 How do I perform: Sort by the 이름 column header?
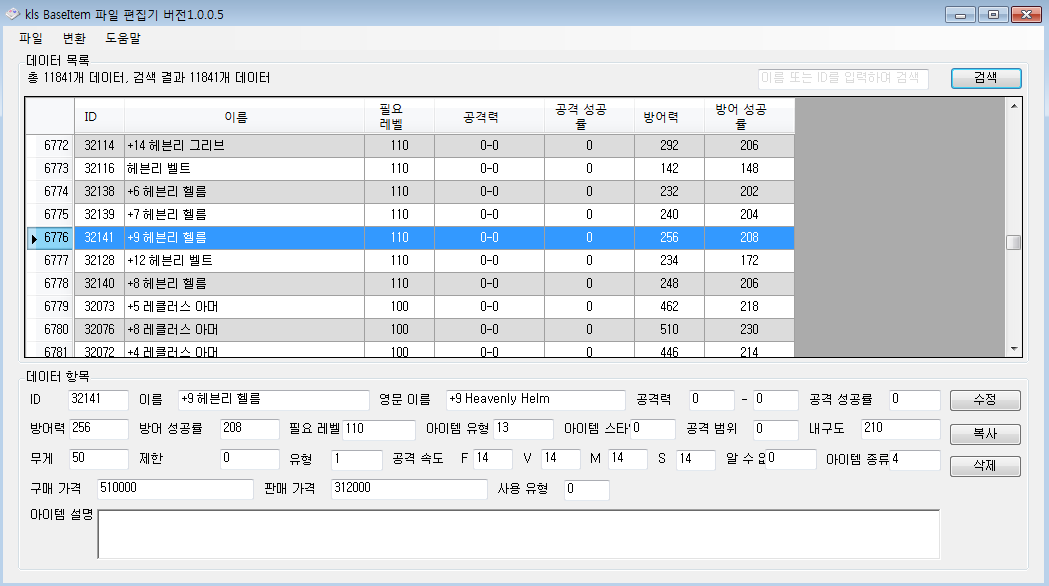[244, 117]
